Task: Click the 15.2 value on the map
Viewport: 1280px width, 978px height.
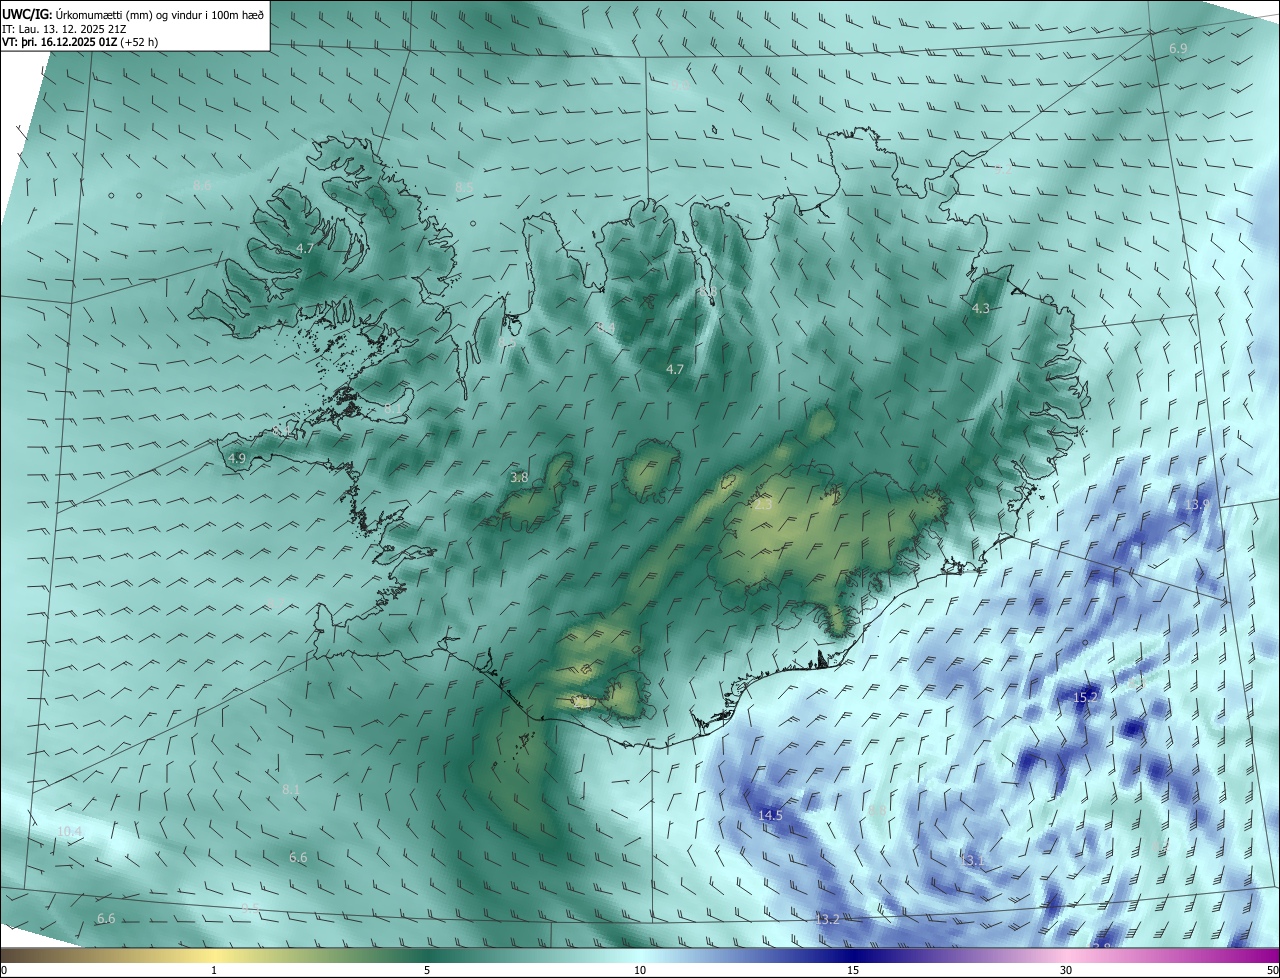Action: point(1086,696)
